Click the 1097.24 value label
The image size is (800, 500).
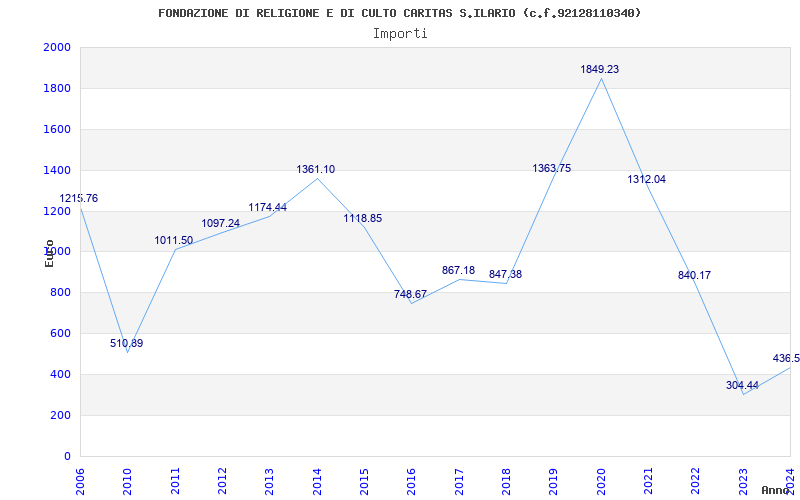point(220,223)
